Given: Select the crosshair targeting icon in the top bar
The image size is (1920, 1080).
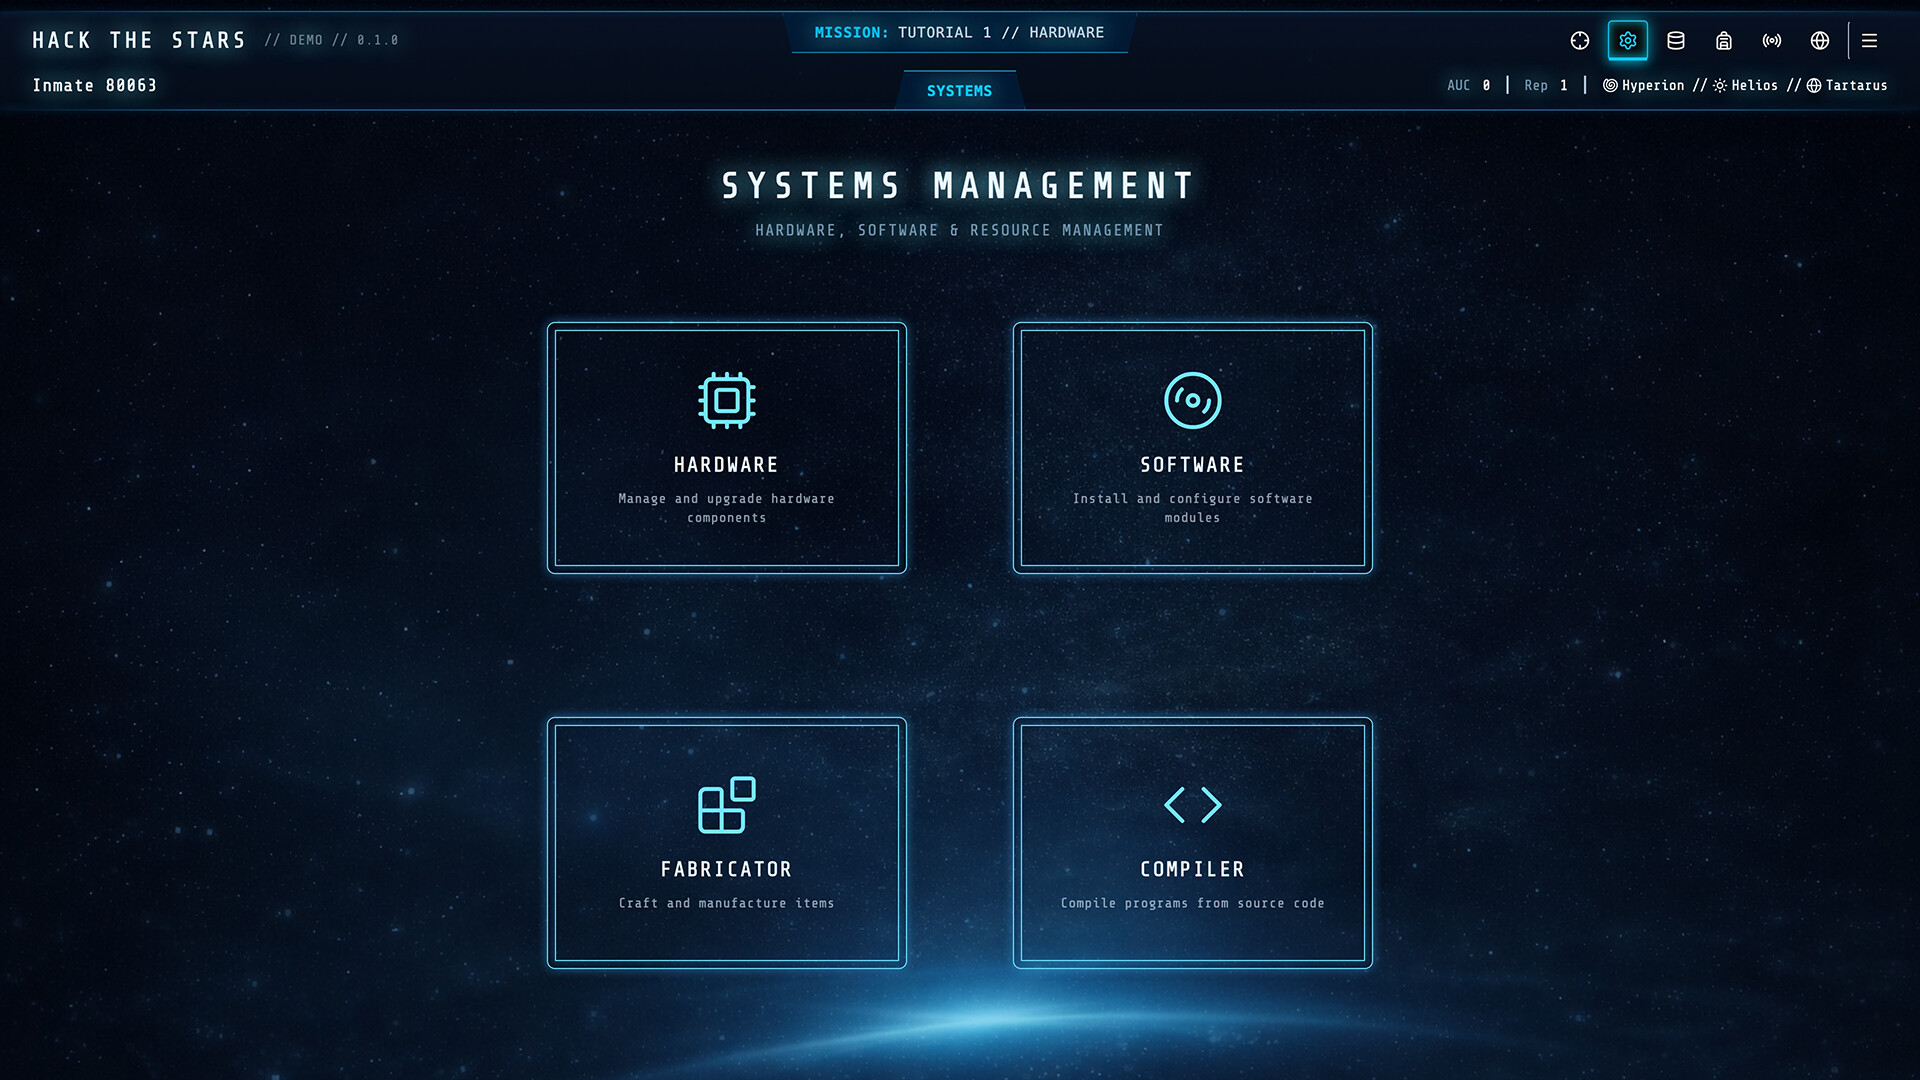Looking at the screenshot, I should (1580, 41).
